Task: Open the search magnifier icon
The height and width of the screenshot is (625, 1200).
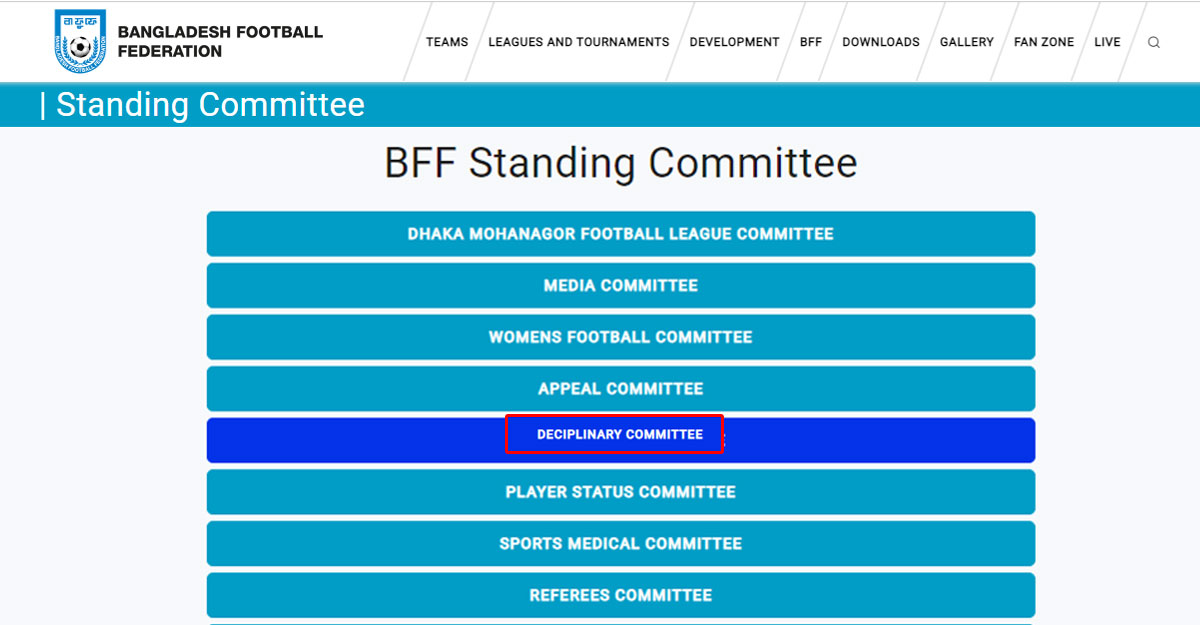Action: click(1154, 42)
